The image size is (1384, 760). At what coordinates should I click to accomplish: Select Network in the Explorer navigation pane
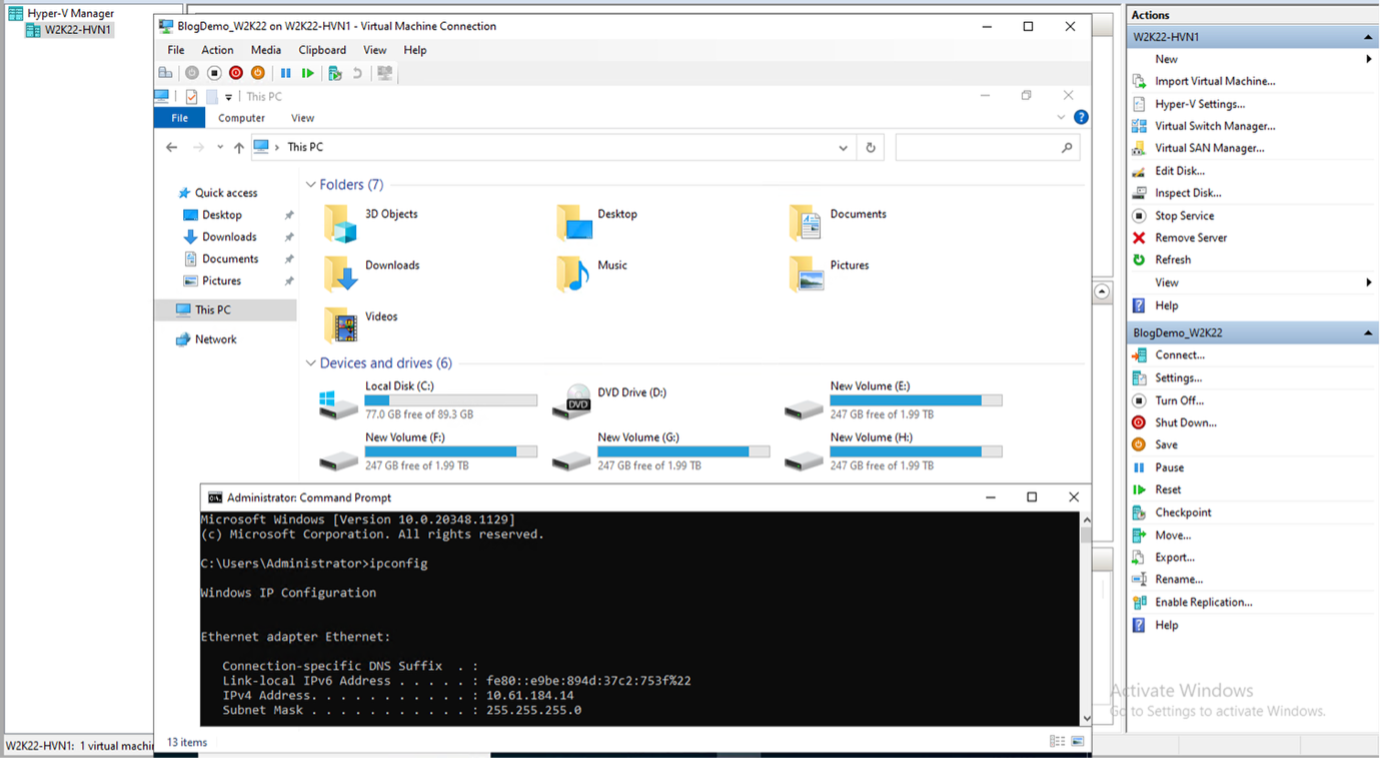(x=216, y=340)
